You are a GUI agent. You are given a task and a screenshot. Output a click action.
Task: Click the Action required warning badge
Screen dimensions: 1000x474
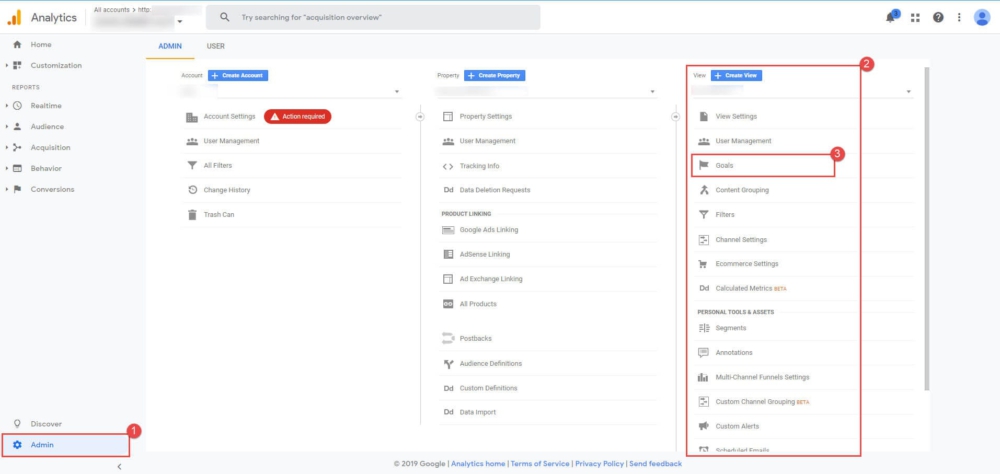[x=298, y=117]
